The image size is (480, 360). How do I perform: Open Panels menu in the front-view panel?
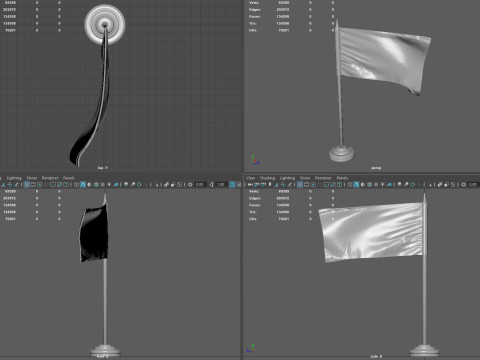tap(69, 178)
